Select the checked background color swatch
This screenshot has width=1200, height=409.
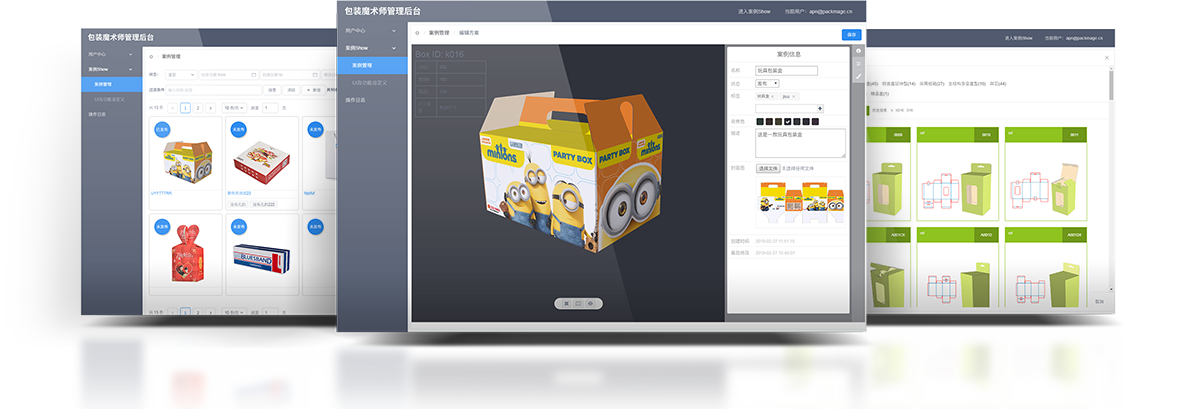[788, 121]
